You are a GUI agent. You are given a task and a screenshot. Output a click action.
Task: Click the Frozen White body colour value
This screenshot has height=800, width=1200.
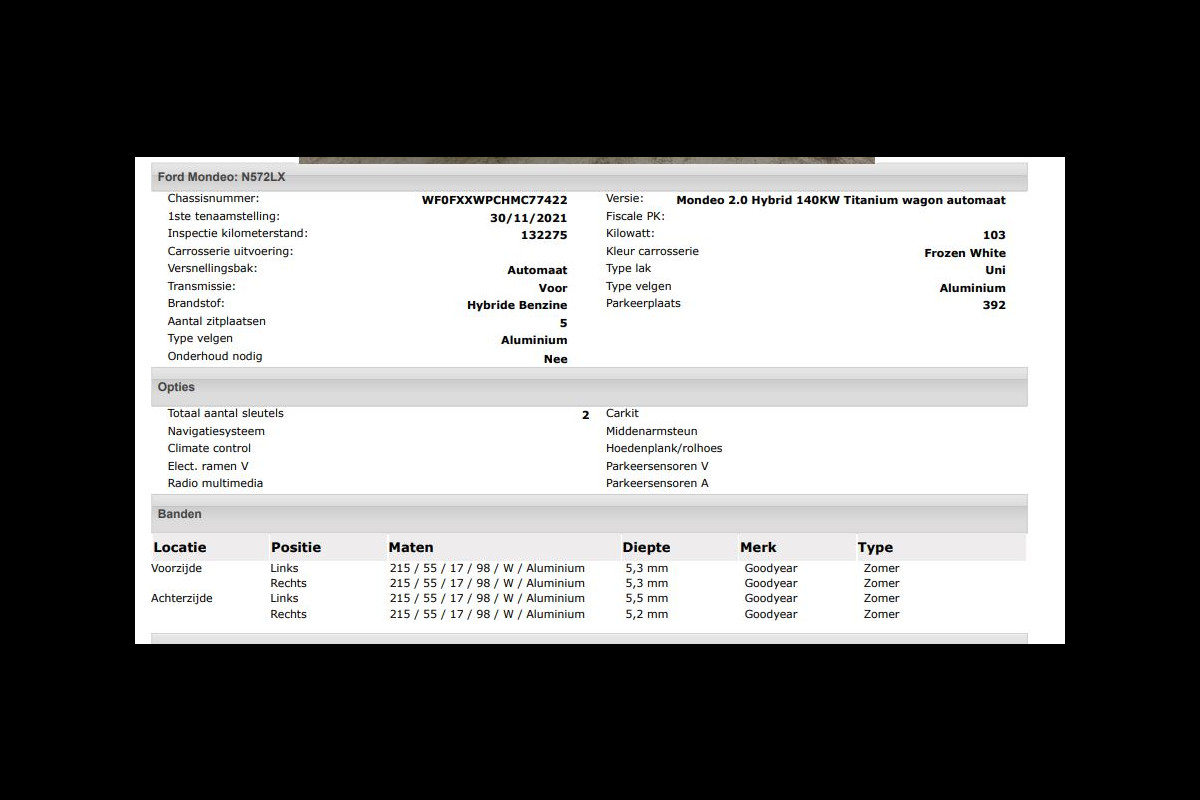pos(964,253)
